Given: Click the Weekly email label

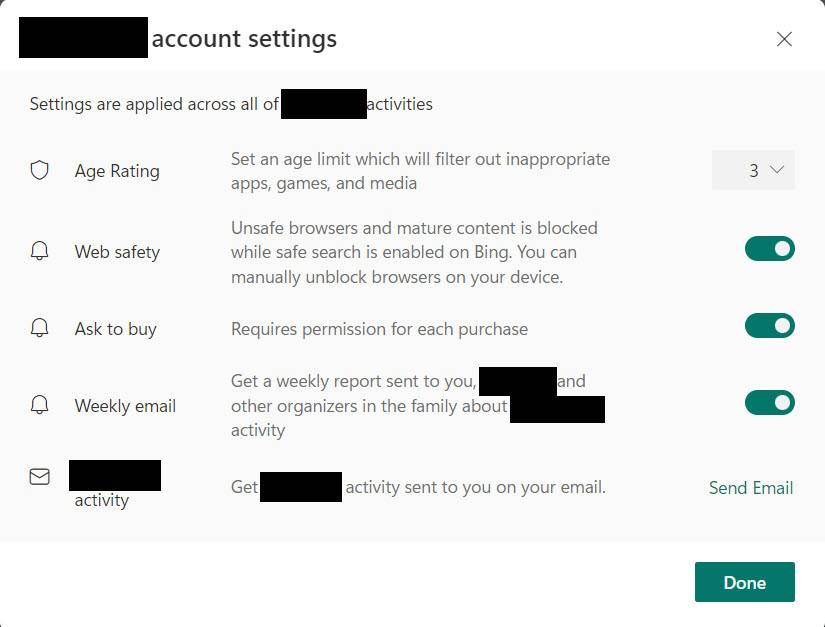Looking at the screenshot, I should [125, 406].
